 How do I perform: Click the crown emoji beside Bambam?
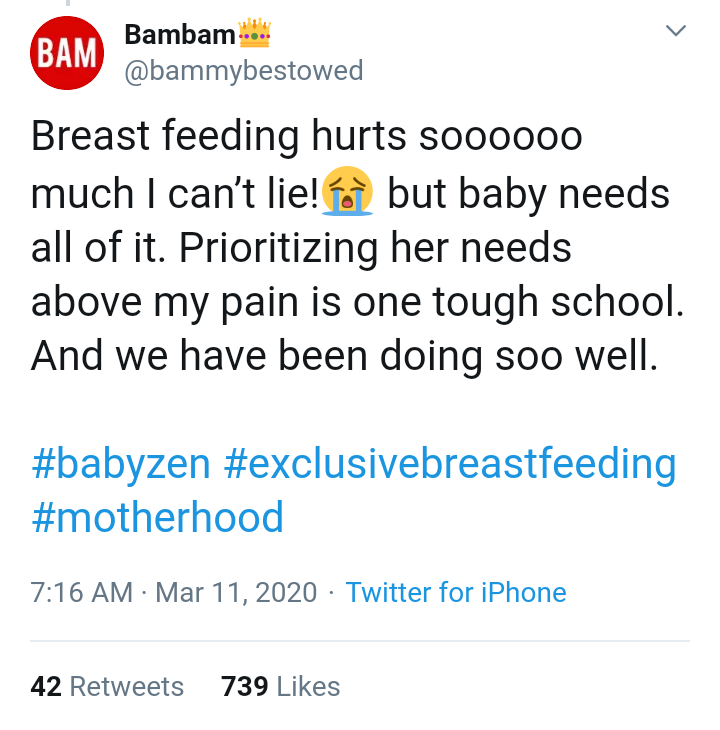point(254,36)
